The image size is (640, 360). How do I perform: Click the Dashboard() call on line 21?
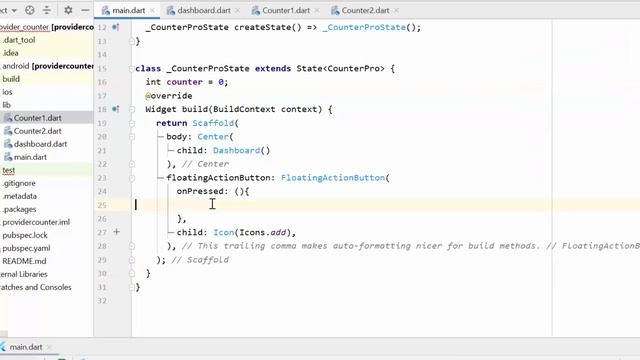pos(241,151)
